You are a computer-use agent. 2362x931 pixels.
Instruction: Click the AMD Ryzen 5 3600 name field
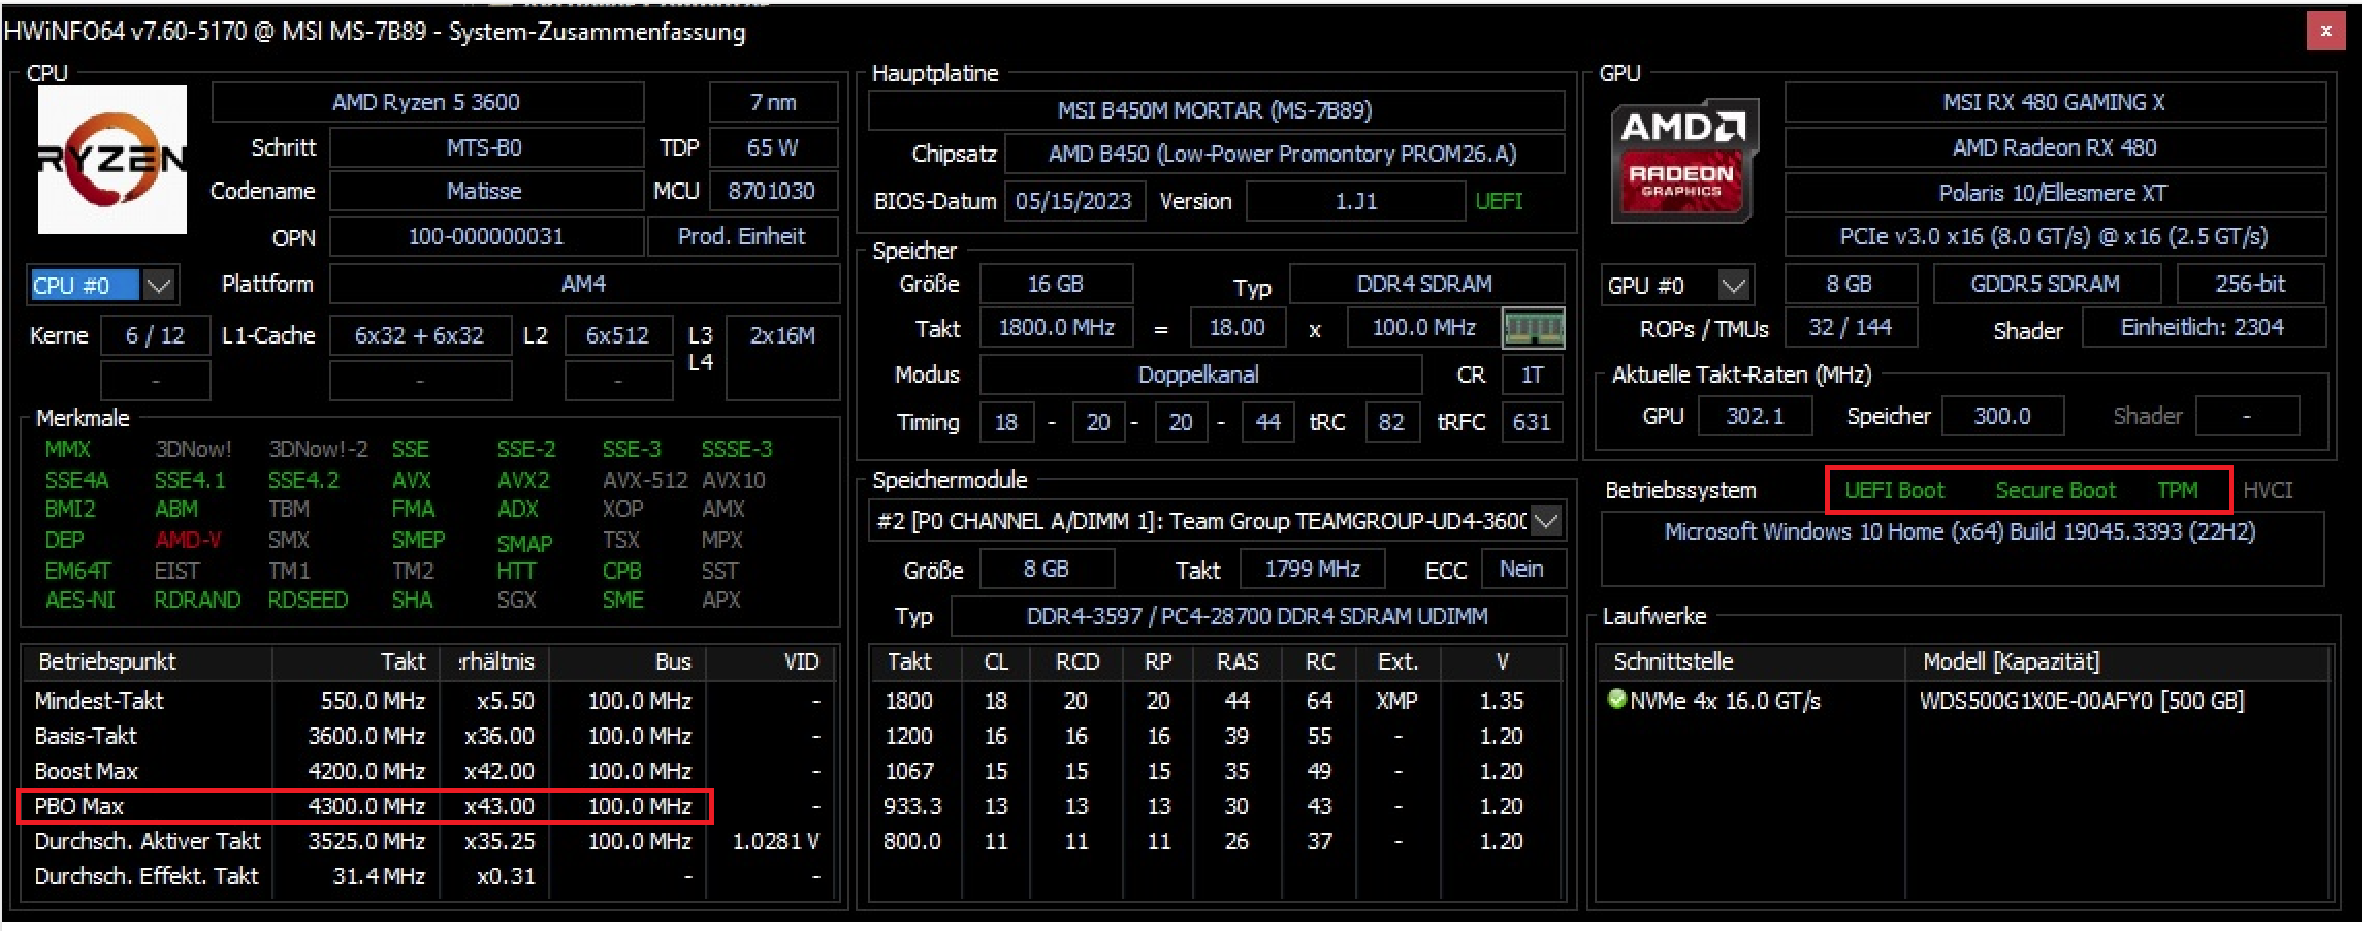point(427,102)
